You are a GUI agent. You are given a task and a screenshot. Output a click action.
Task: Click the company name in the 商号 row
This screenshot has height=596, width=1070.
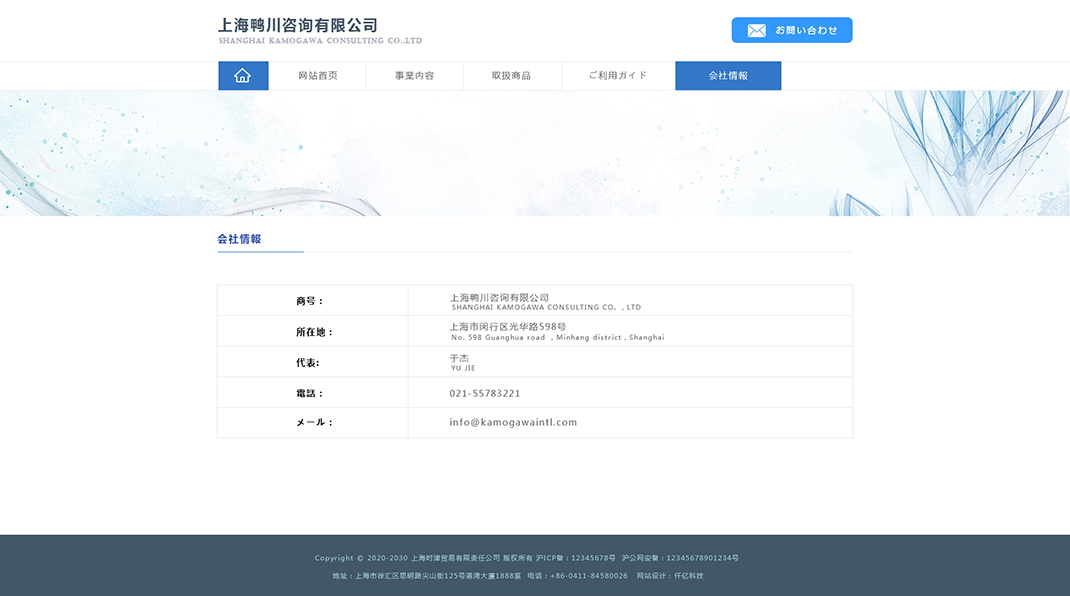pyautogui.click(x=499, y=298)
